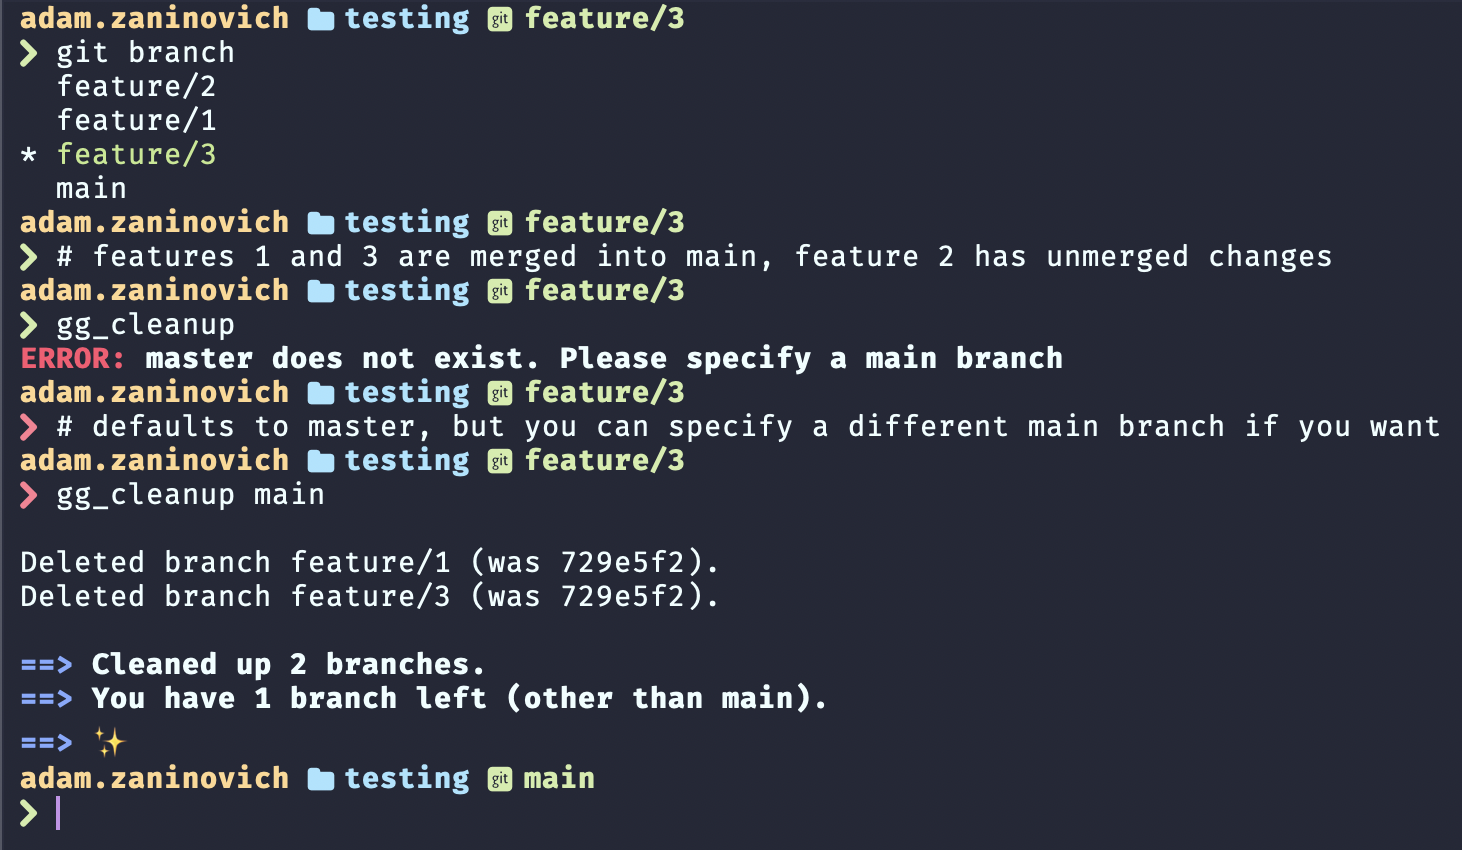Click the blue arrow before You have 1 branch left

coord(46,699)
